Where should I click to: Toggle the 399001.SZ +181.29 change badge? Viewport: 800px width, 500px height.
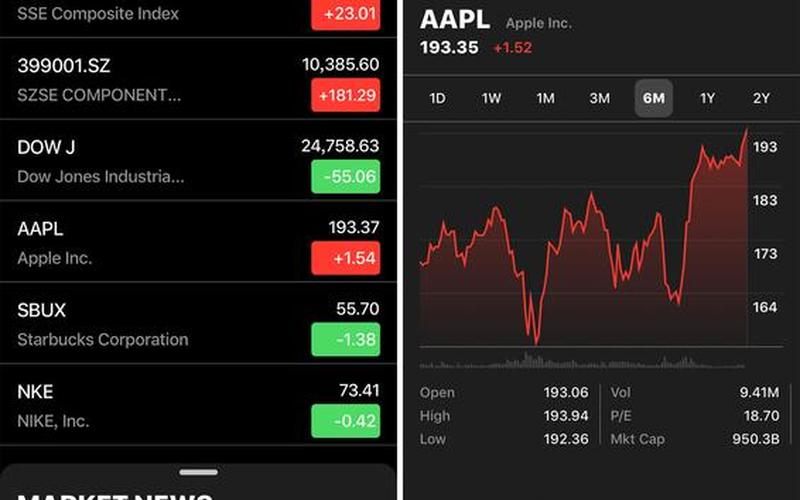point(345,95)
